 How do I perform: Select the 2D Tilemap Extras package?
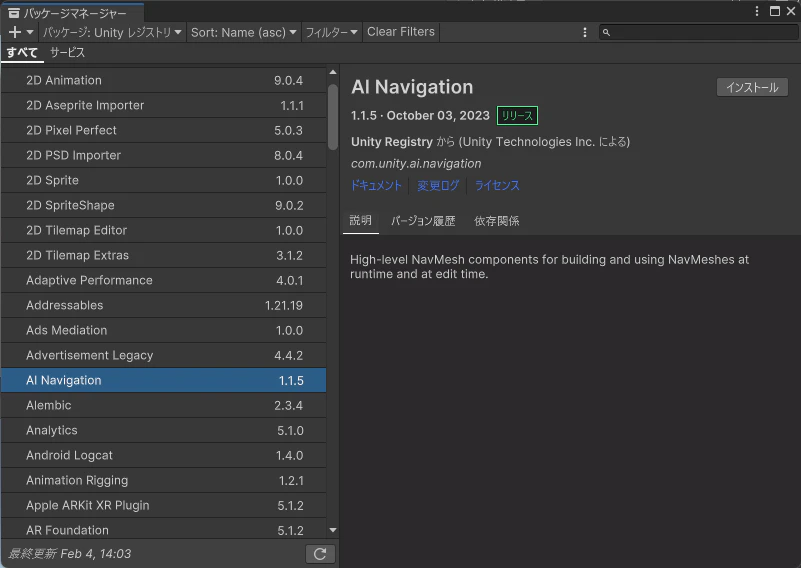tap(163, 255)
